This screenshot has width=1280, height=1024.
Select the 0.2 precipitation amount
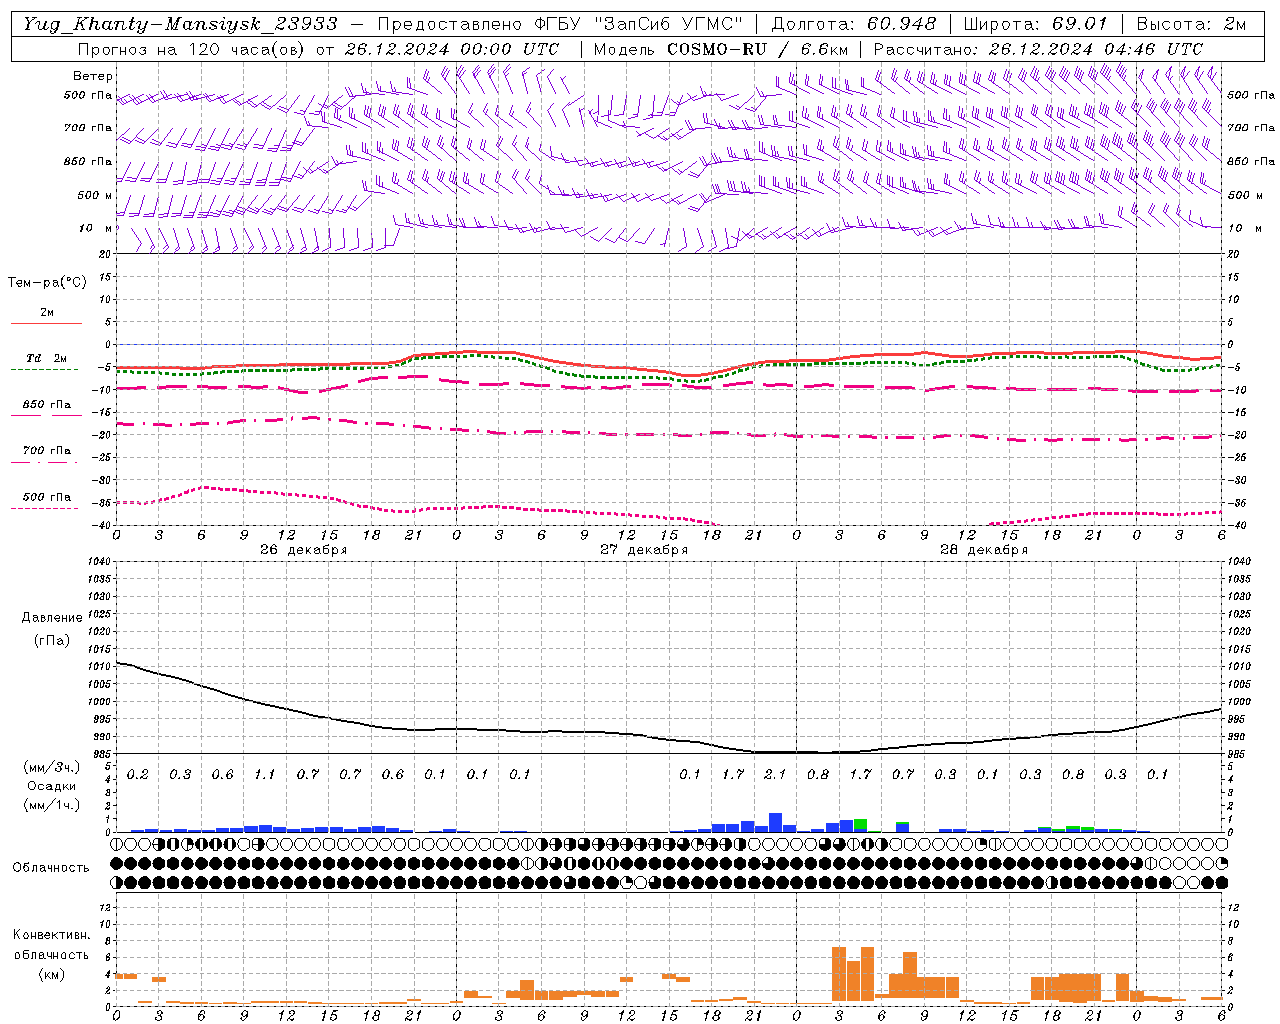point(138,775)
